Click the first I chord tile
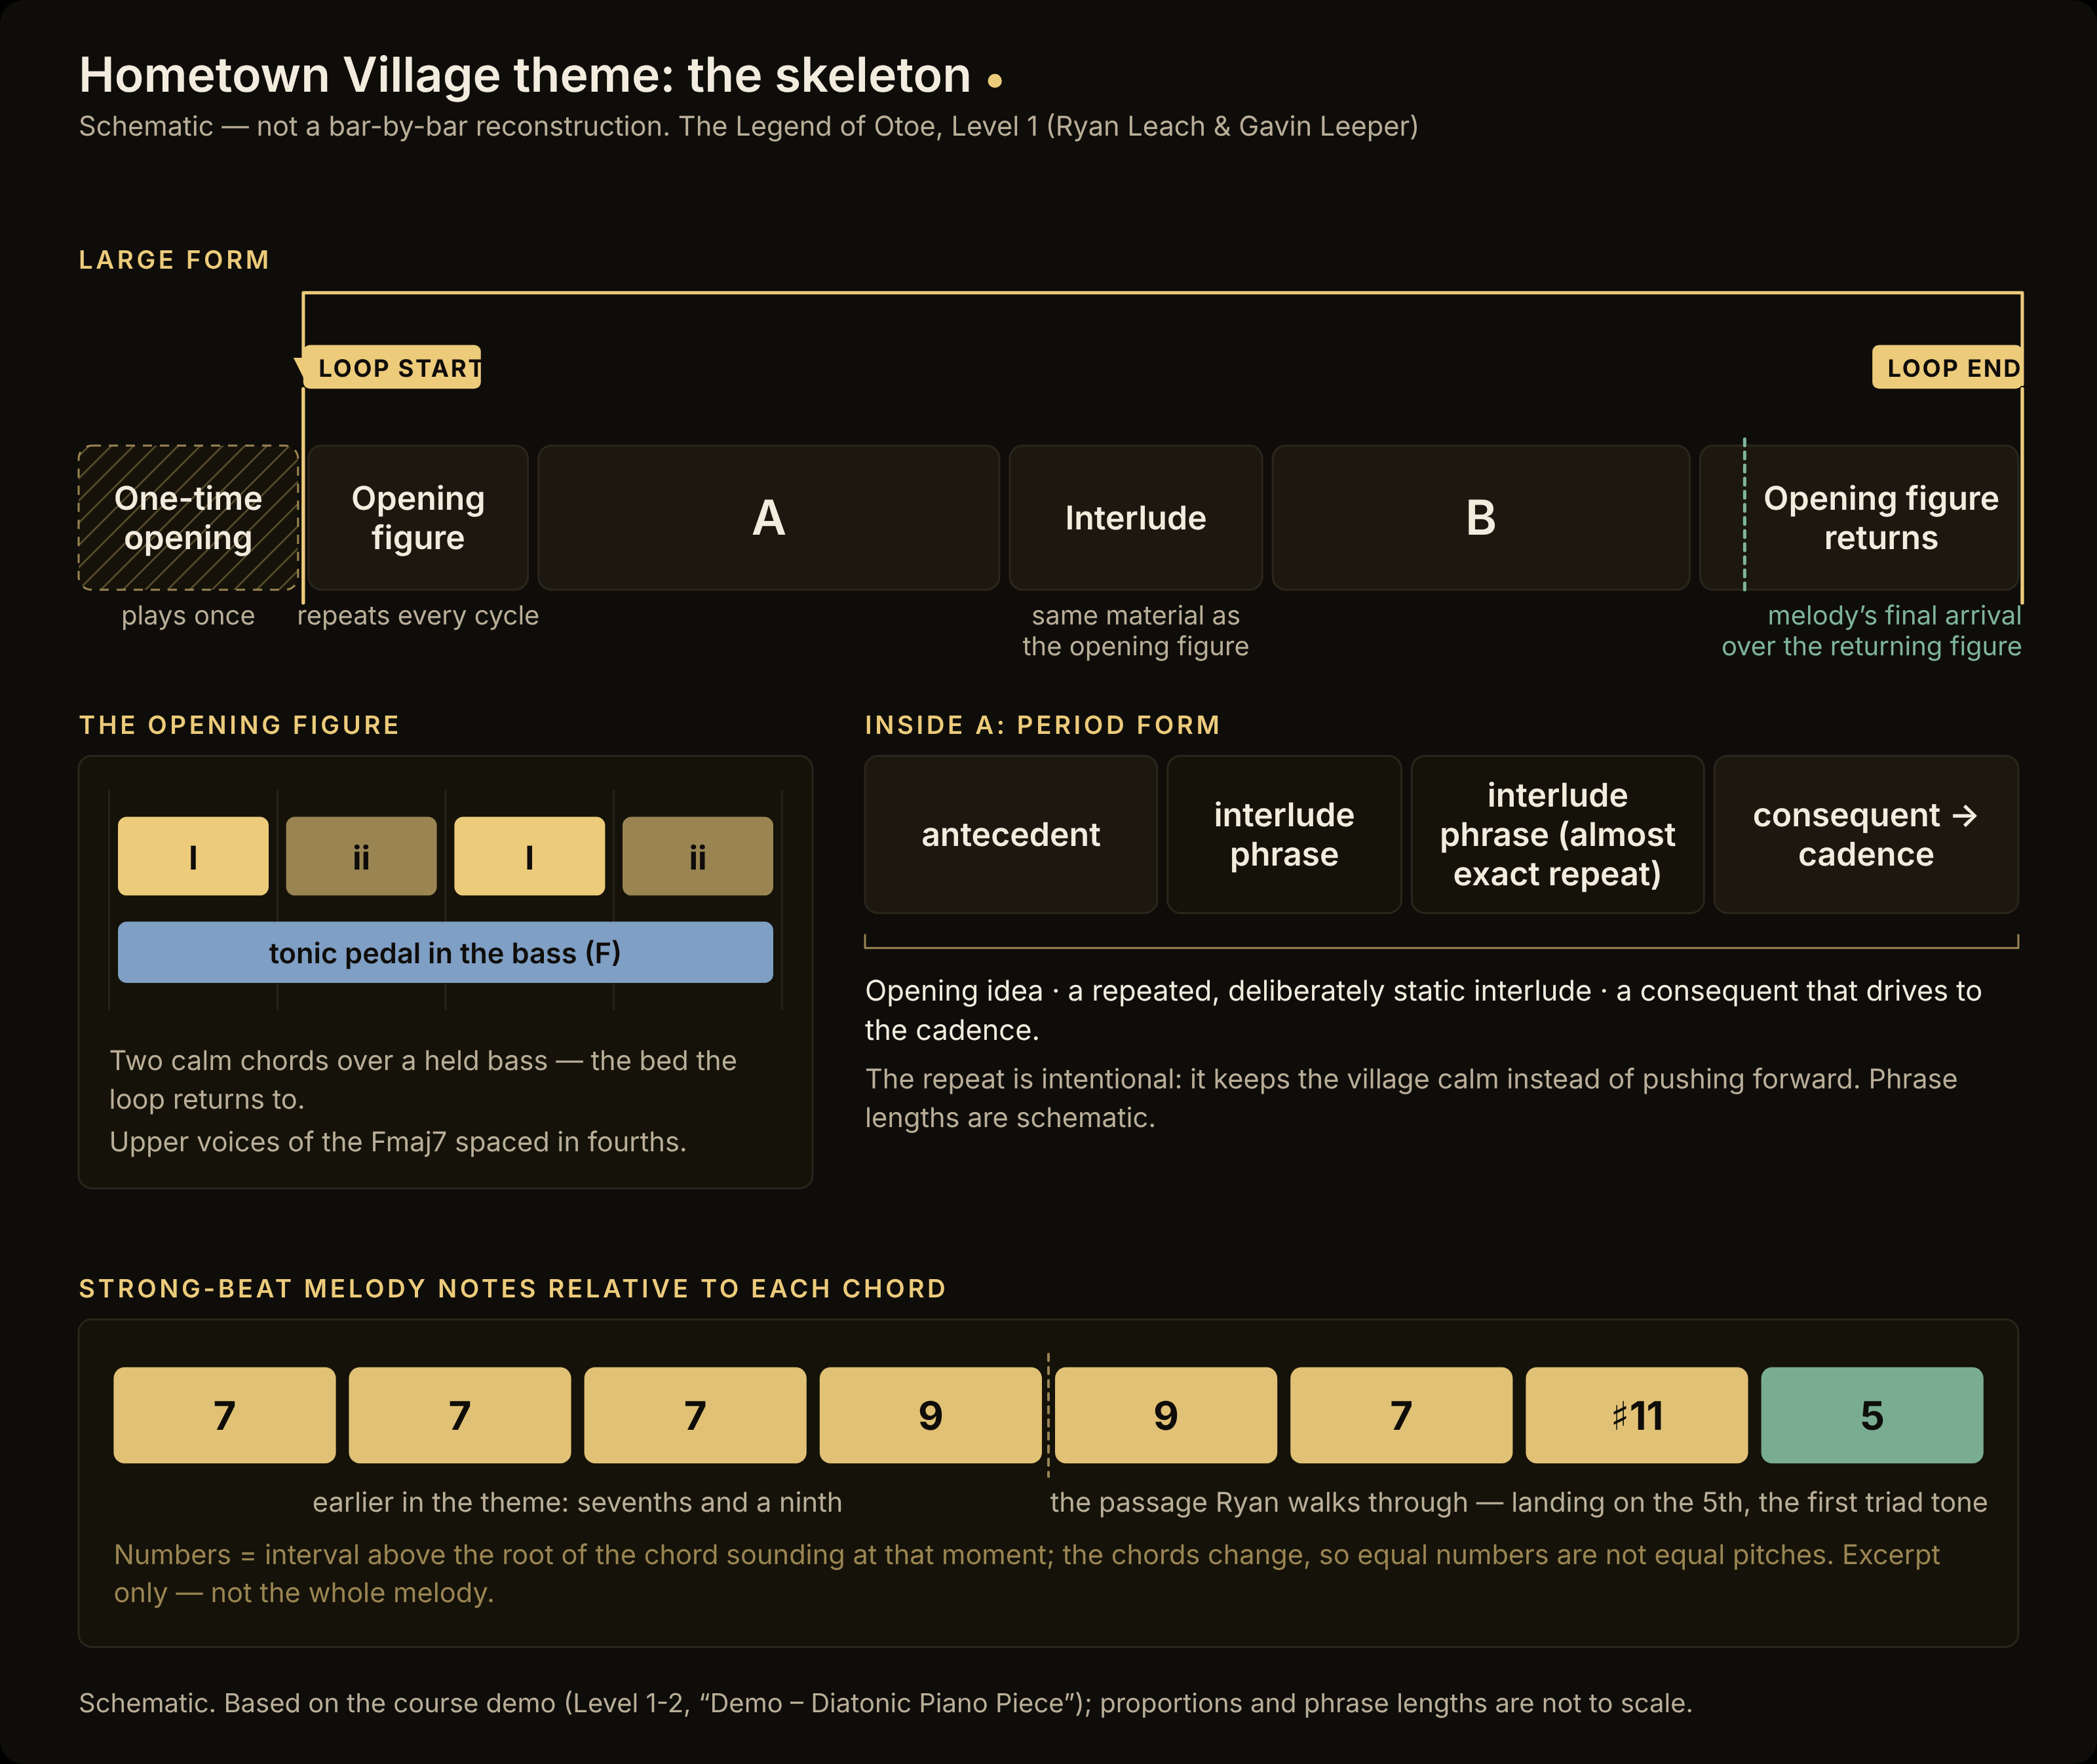The width and height of the screenshot is (2097, 1764). click(x=193, y=856)
